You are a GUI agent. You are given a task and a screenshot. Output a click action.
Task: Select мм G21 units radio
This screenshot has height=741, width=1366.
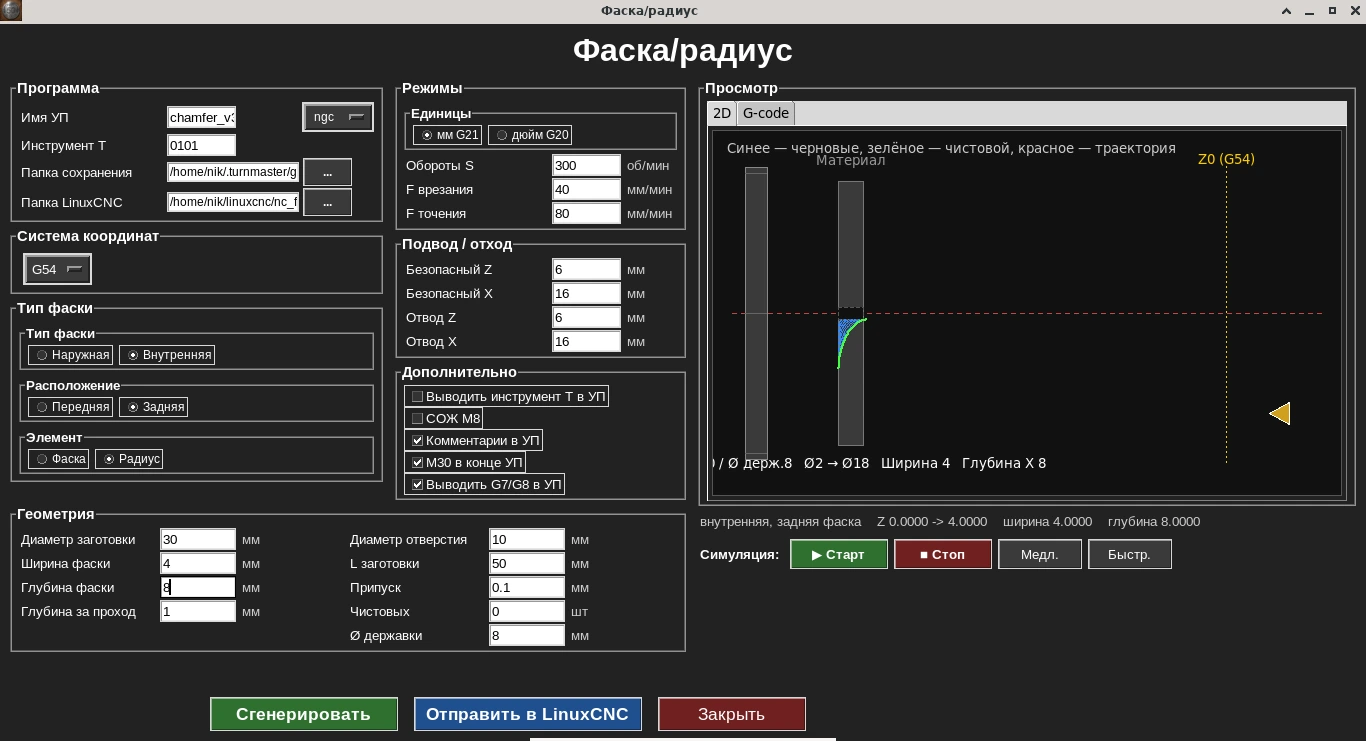[x=449, y=135]
